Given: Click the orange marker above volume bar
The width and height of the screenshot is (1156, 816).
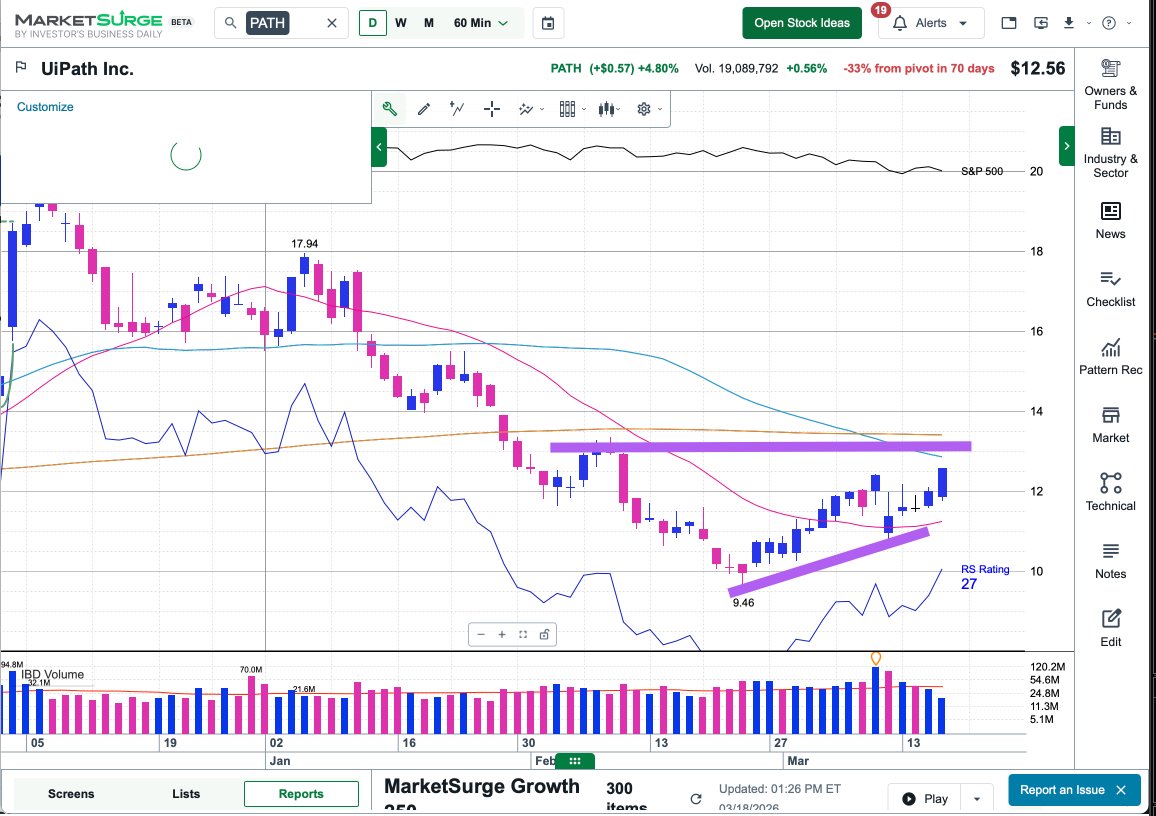Looking at the screenshot, I should 876,658.
